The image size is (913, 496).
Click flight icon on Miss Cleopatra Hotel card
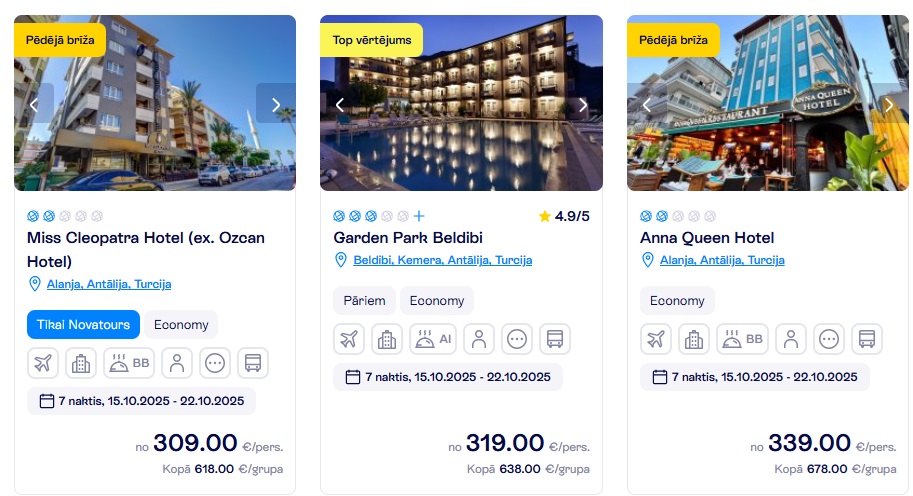click(43, 363)
